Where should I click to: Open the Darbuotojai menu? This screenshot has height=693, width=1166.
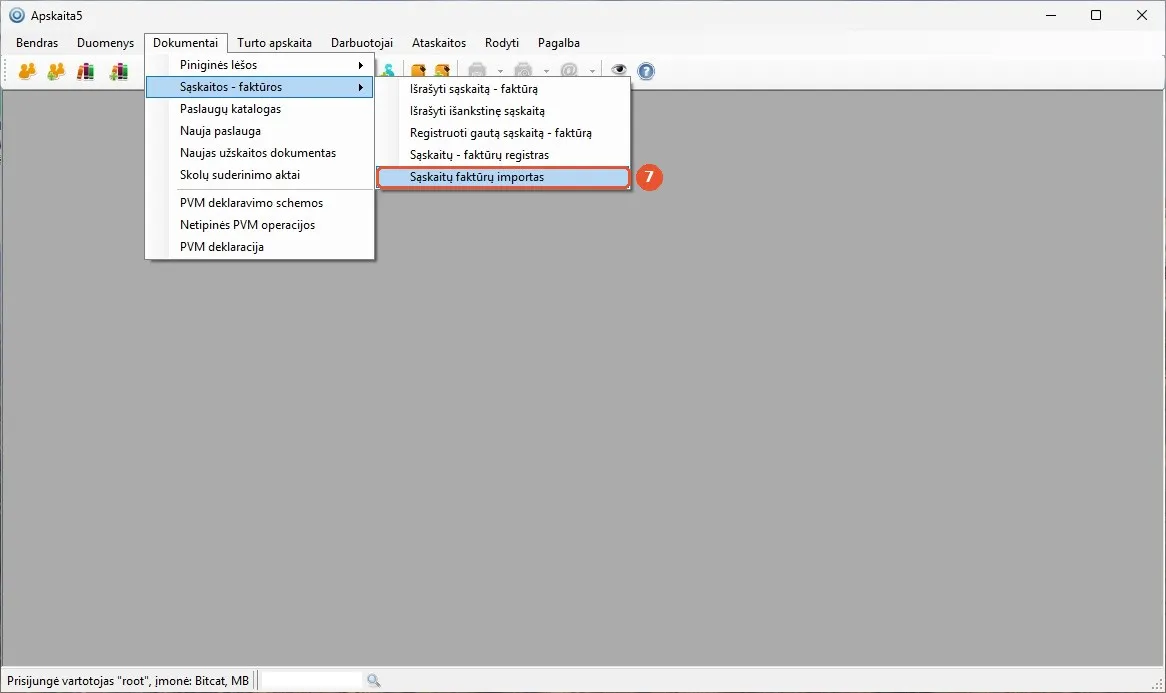[x=362, y=43]
